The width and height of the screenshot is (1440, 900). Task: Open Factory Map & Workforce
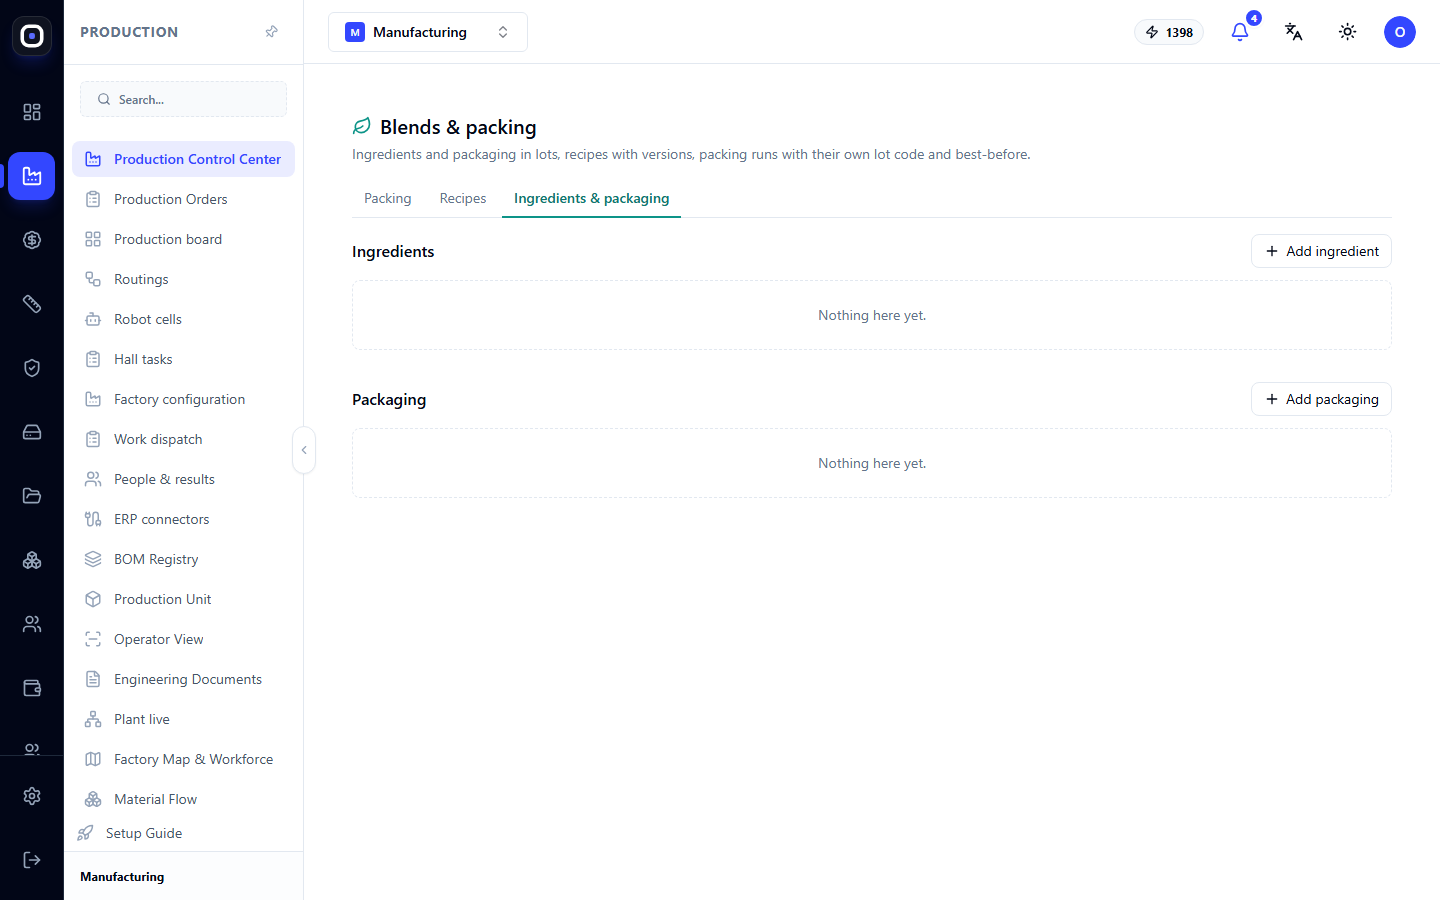[183, 759]
